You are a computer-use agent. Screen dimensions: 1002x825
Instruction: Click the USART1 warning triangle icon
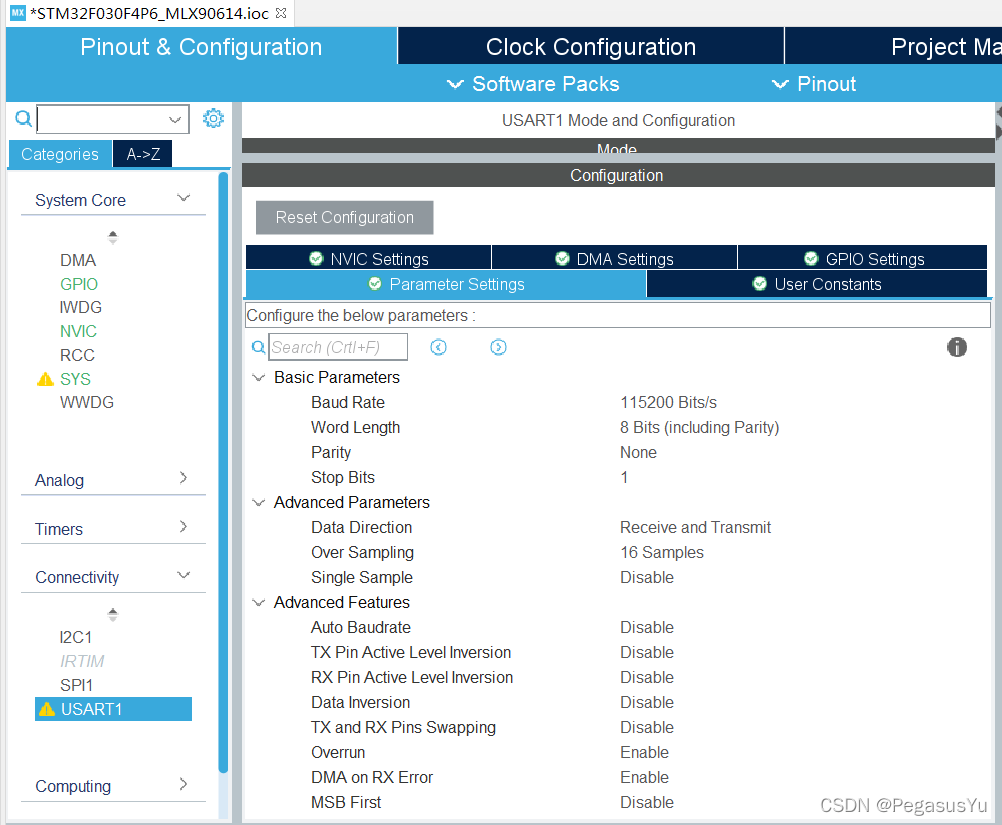[47, 709]
